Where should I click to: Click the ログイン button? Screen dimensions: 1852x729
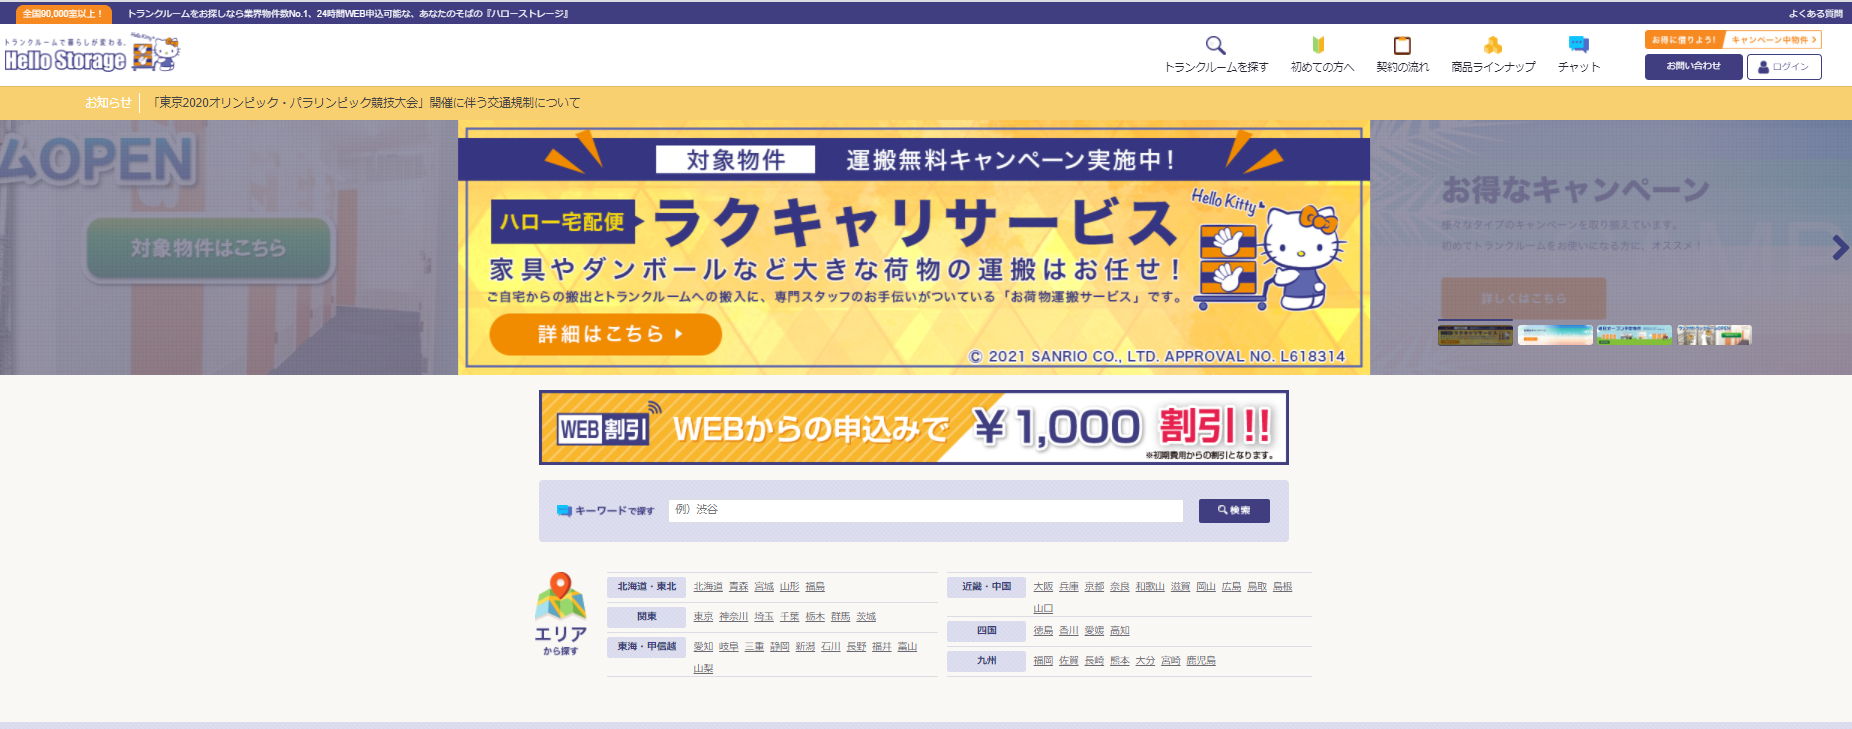[1783, 67]
